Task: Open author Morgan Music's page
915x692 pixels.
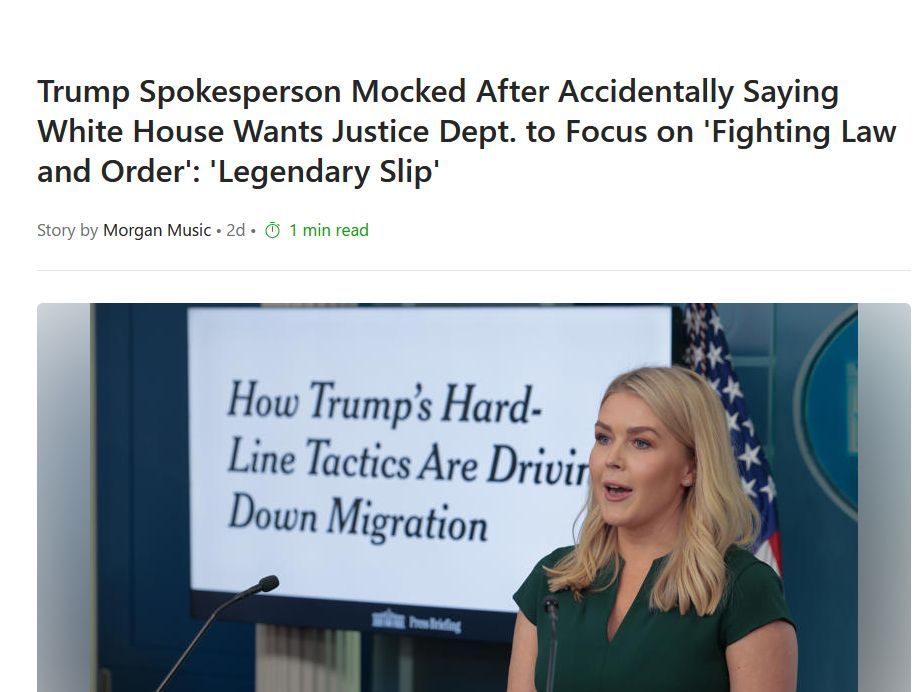Action: tap(157, 230)
